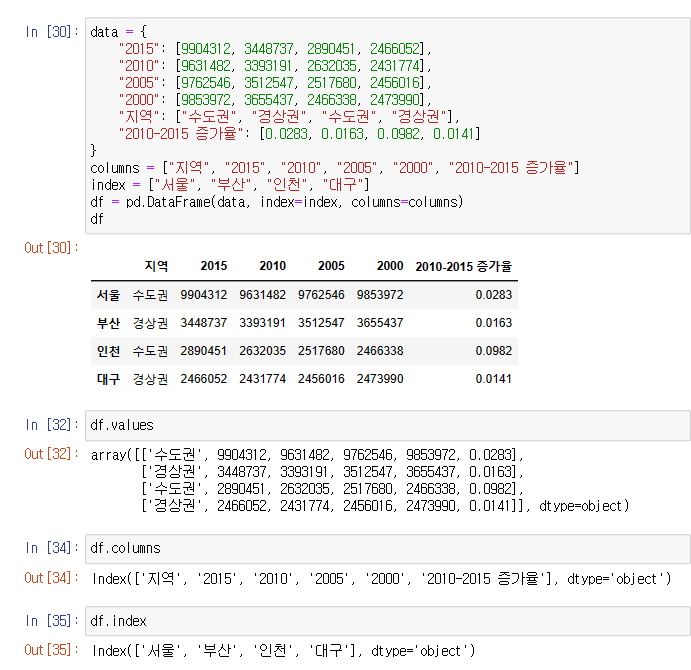Select the Out [30] prompt label

pos(52,248)
